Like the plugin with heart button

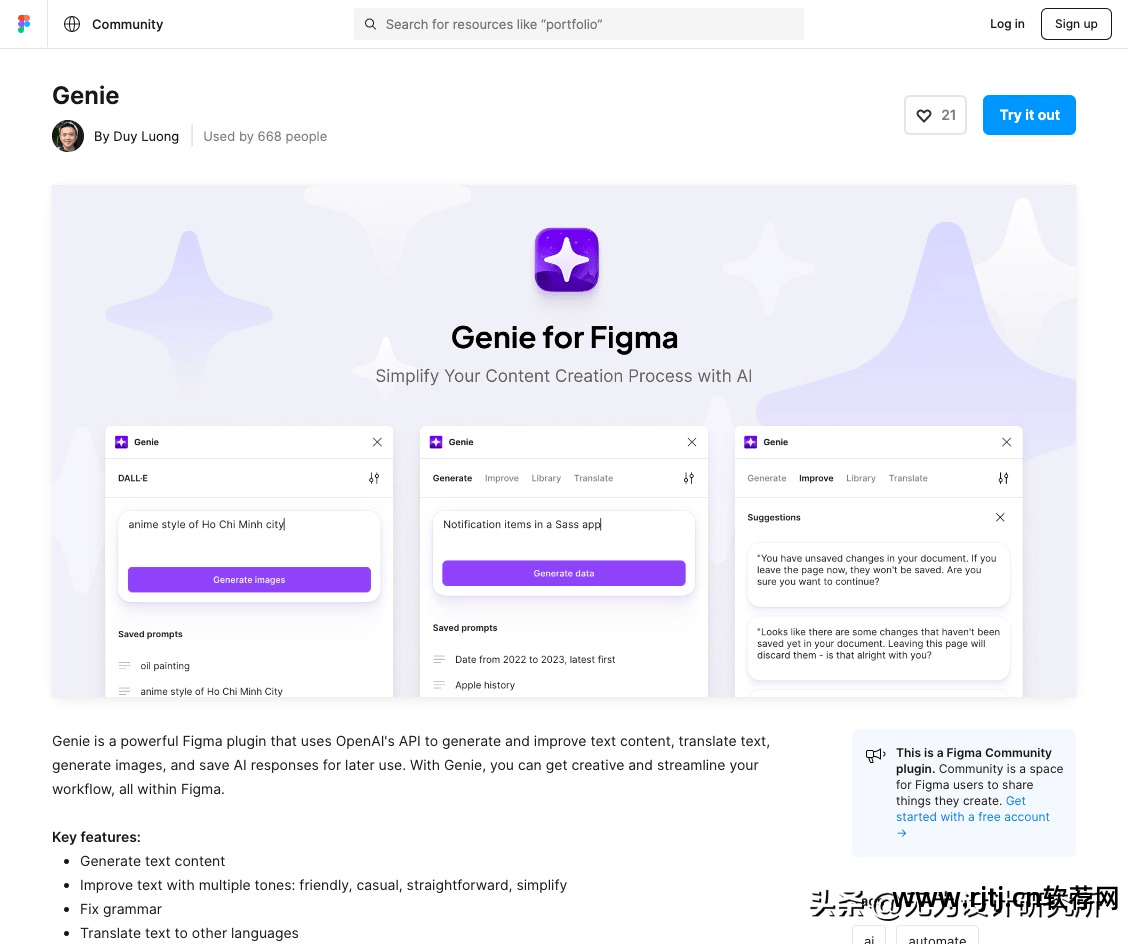(935, 115)
